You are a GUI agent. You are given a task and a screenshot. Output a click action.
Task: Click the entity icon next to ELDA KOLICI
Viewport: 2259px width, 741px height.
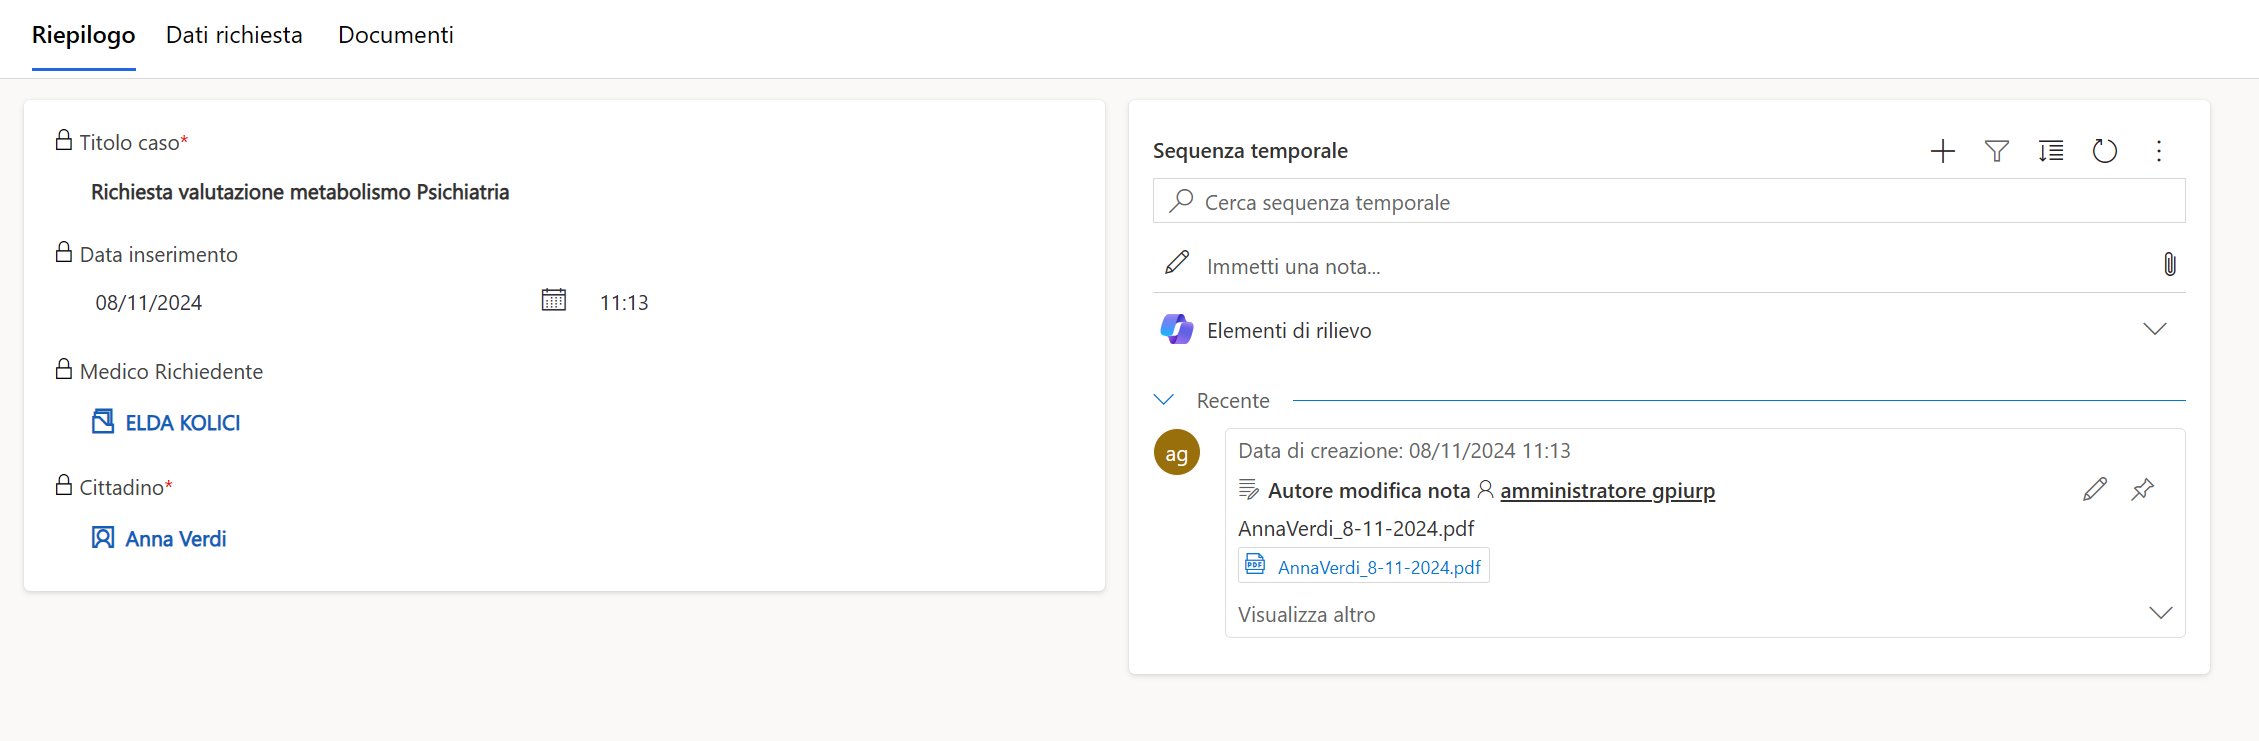[x=103, y=421]
